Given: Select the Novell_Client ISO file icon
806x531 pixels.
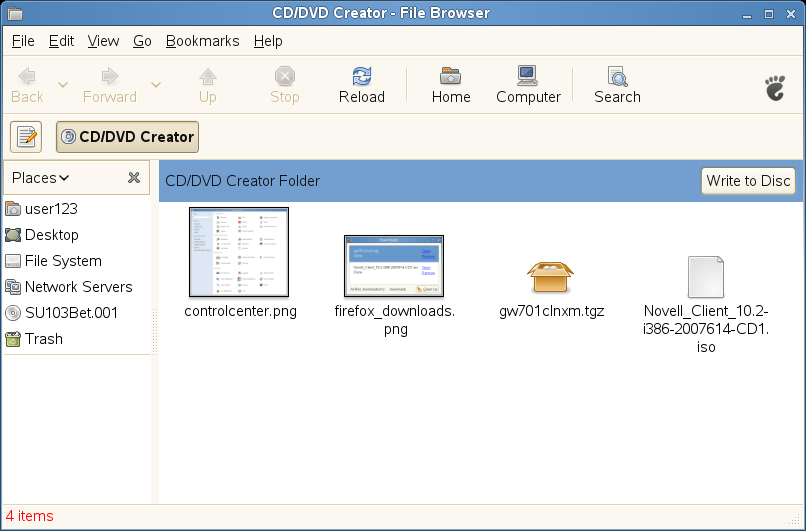Looking at the screenshot, I should 706,277.
